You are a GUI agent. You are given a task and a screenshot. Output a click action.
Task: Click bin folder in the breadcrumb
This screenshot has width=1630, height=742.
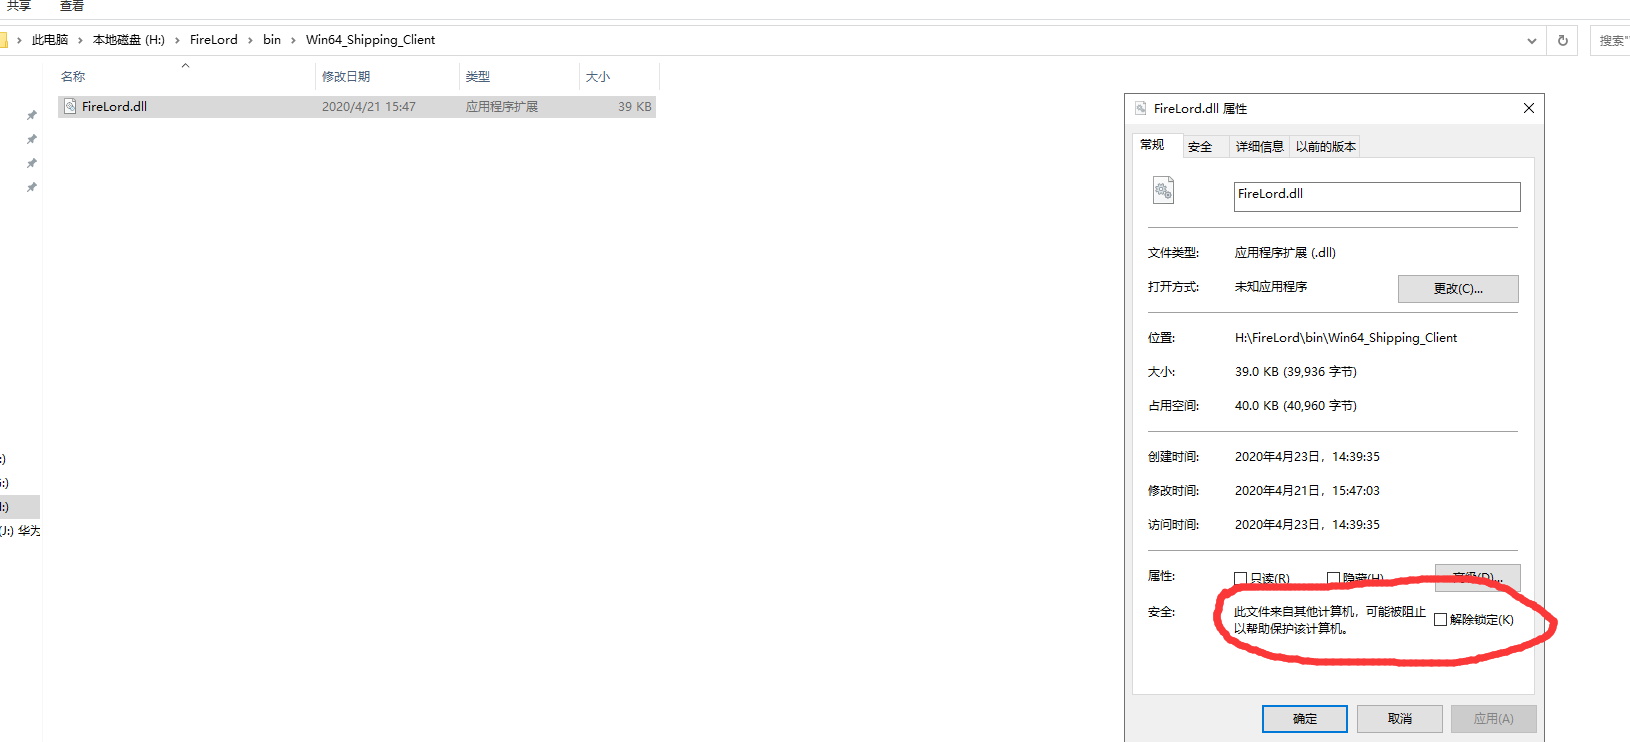[272, 40]
